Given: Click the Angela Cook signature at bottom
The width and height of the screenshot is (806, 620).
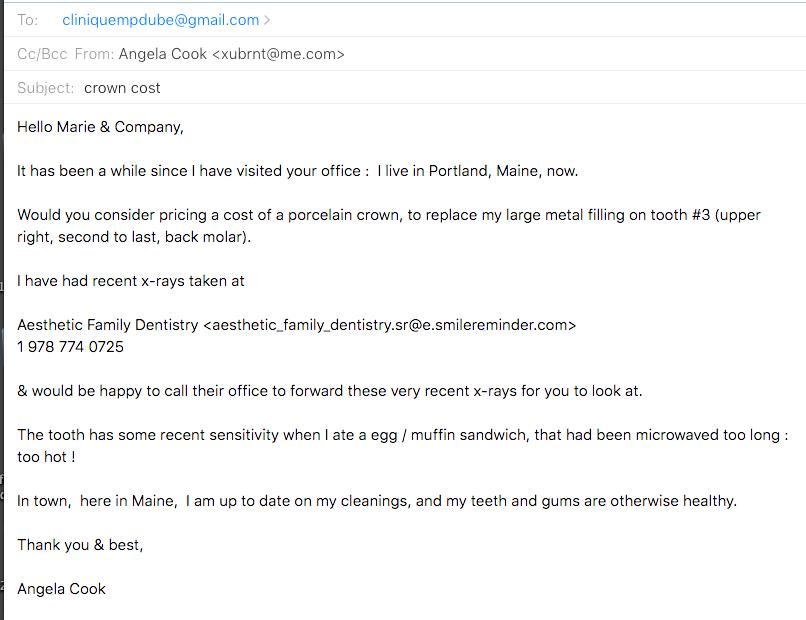Looking at the screenshot, I should [61, 589].
